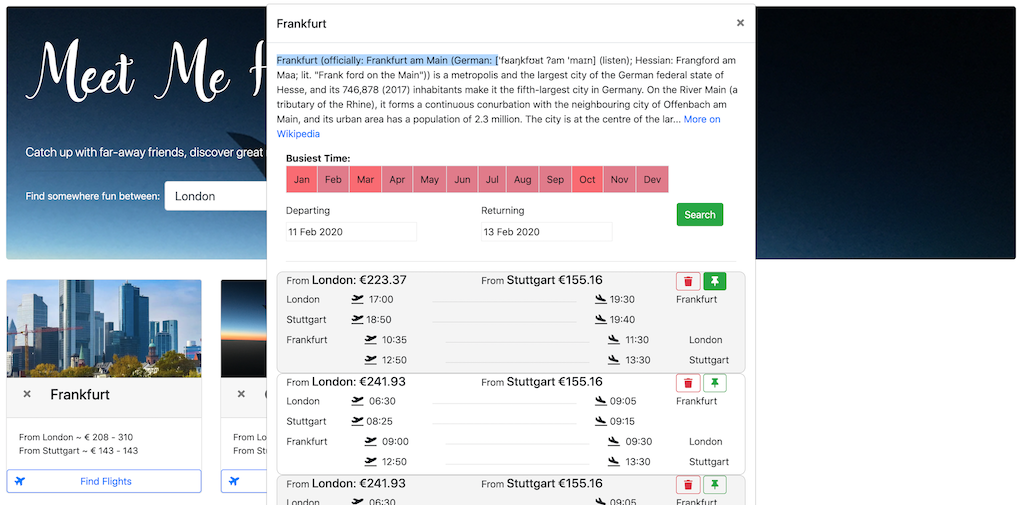
Task: Click takeoff icon next to 18:50
Action: point(357,319)
